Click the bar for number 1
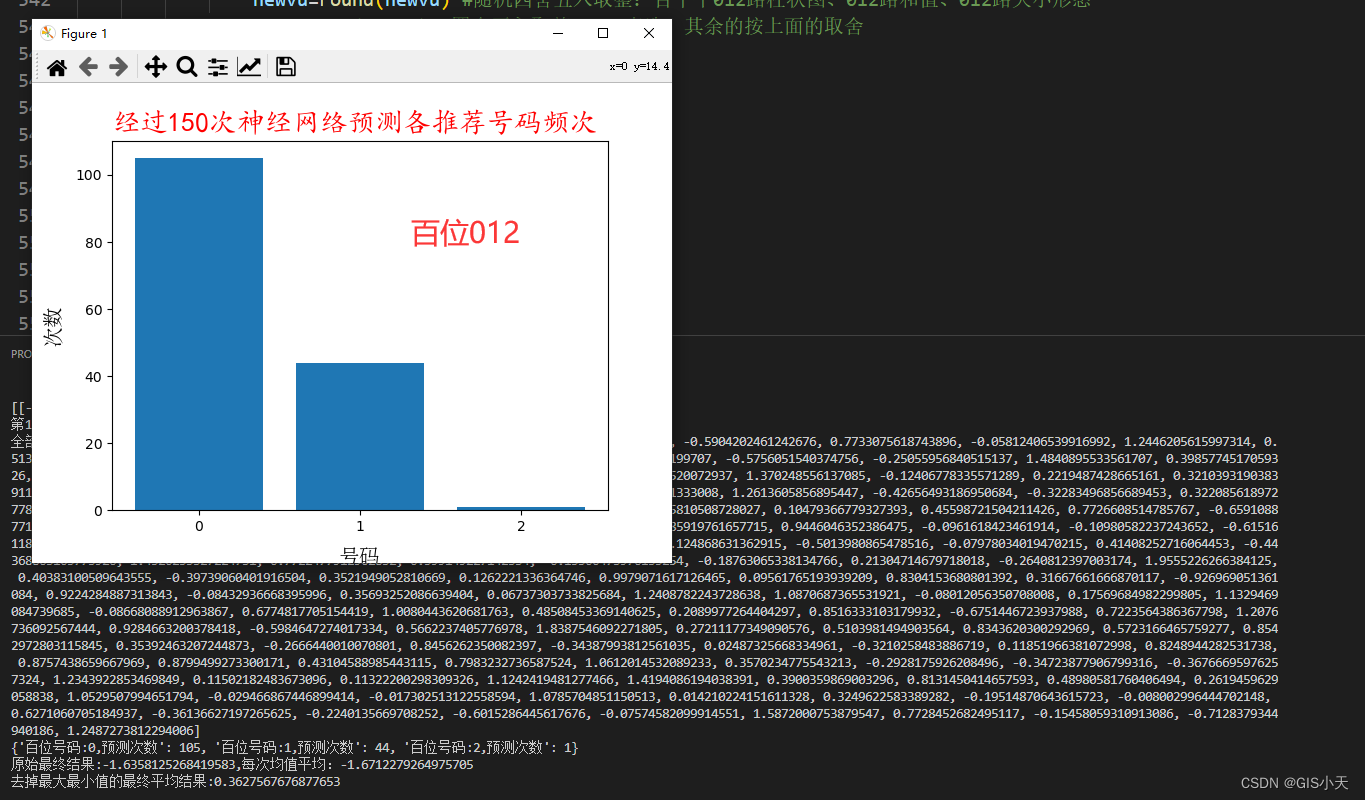 click(x=360, y=436)
